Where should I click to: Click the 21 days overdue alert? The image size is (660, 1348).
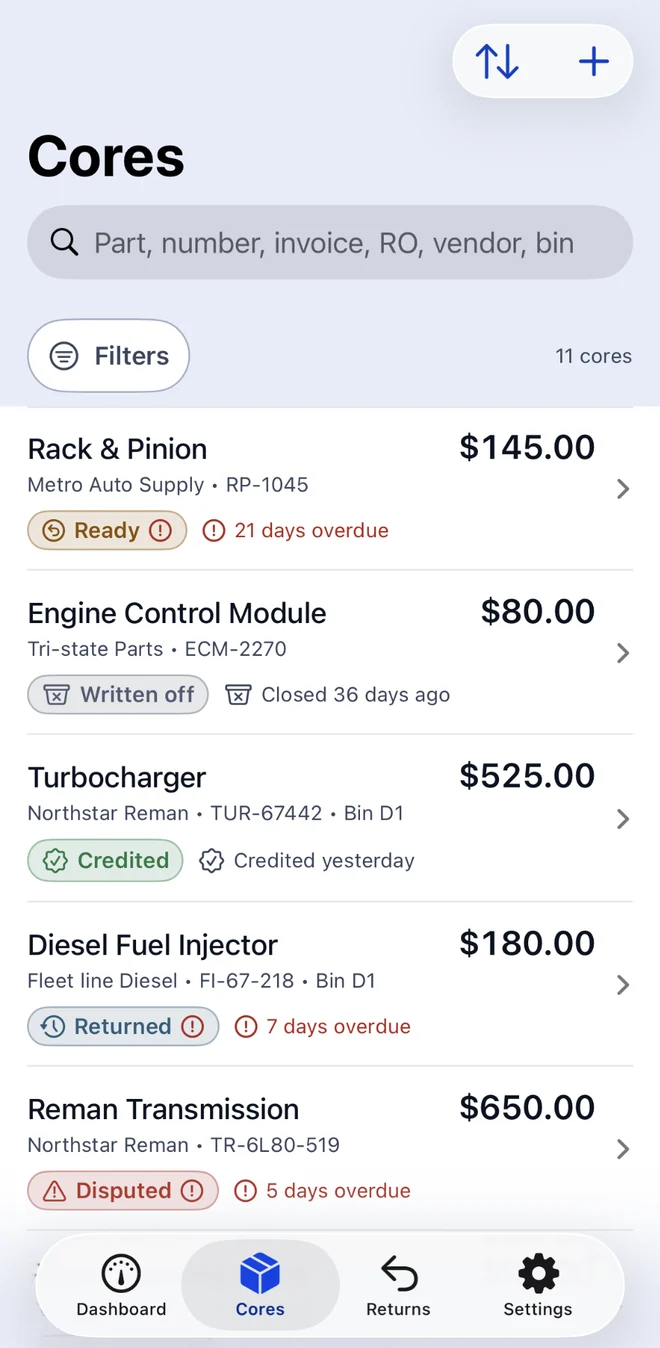pyautogui.click(x=296, y=530)
